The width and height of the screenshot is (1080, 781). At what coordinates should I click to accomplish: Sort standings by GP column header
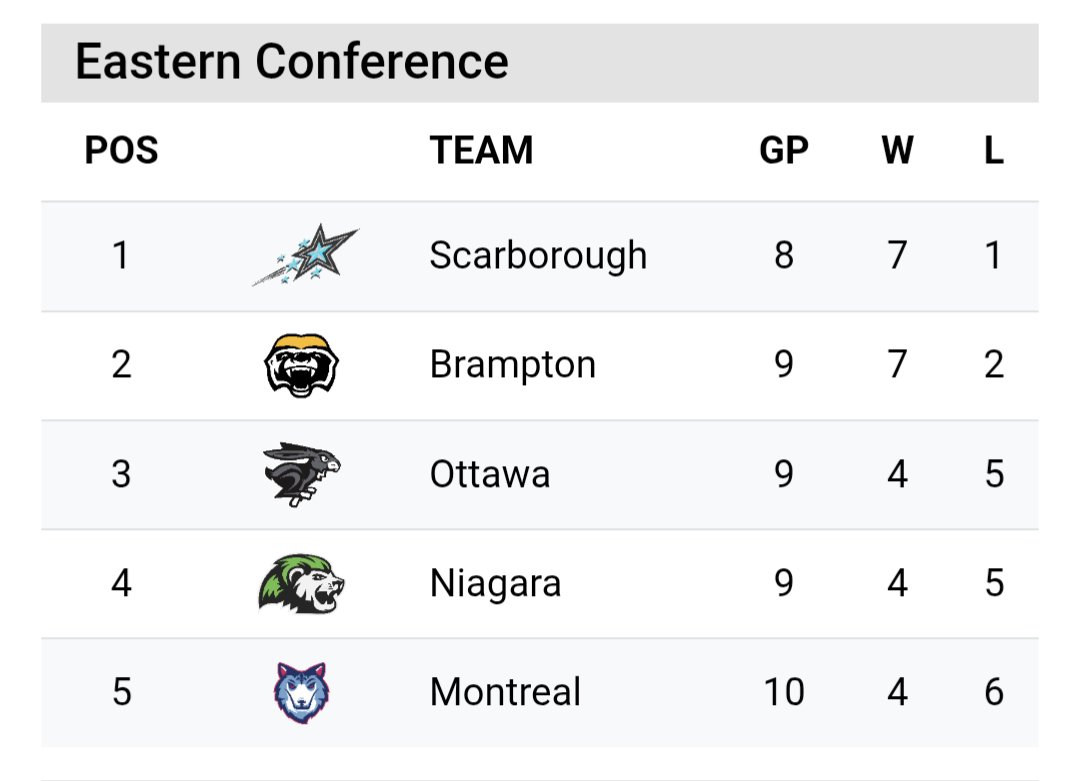784,150
